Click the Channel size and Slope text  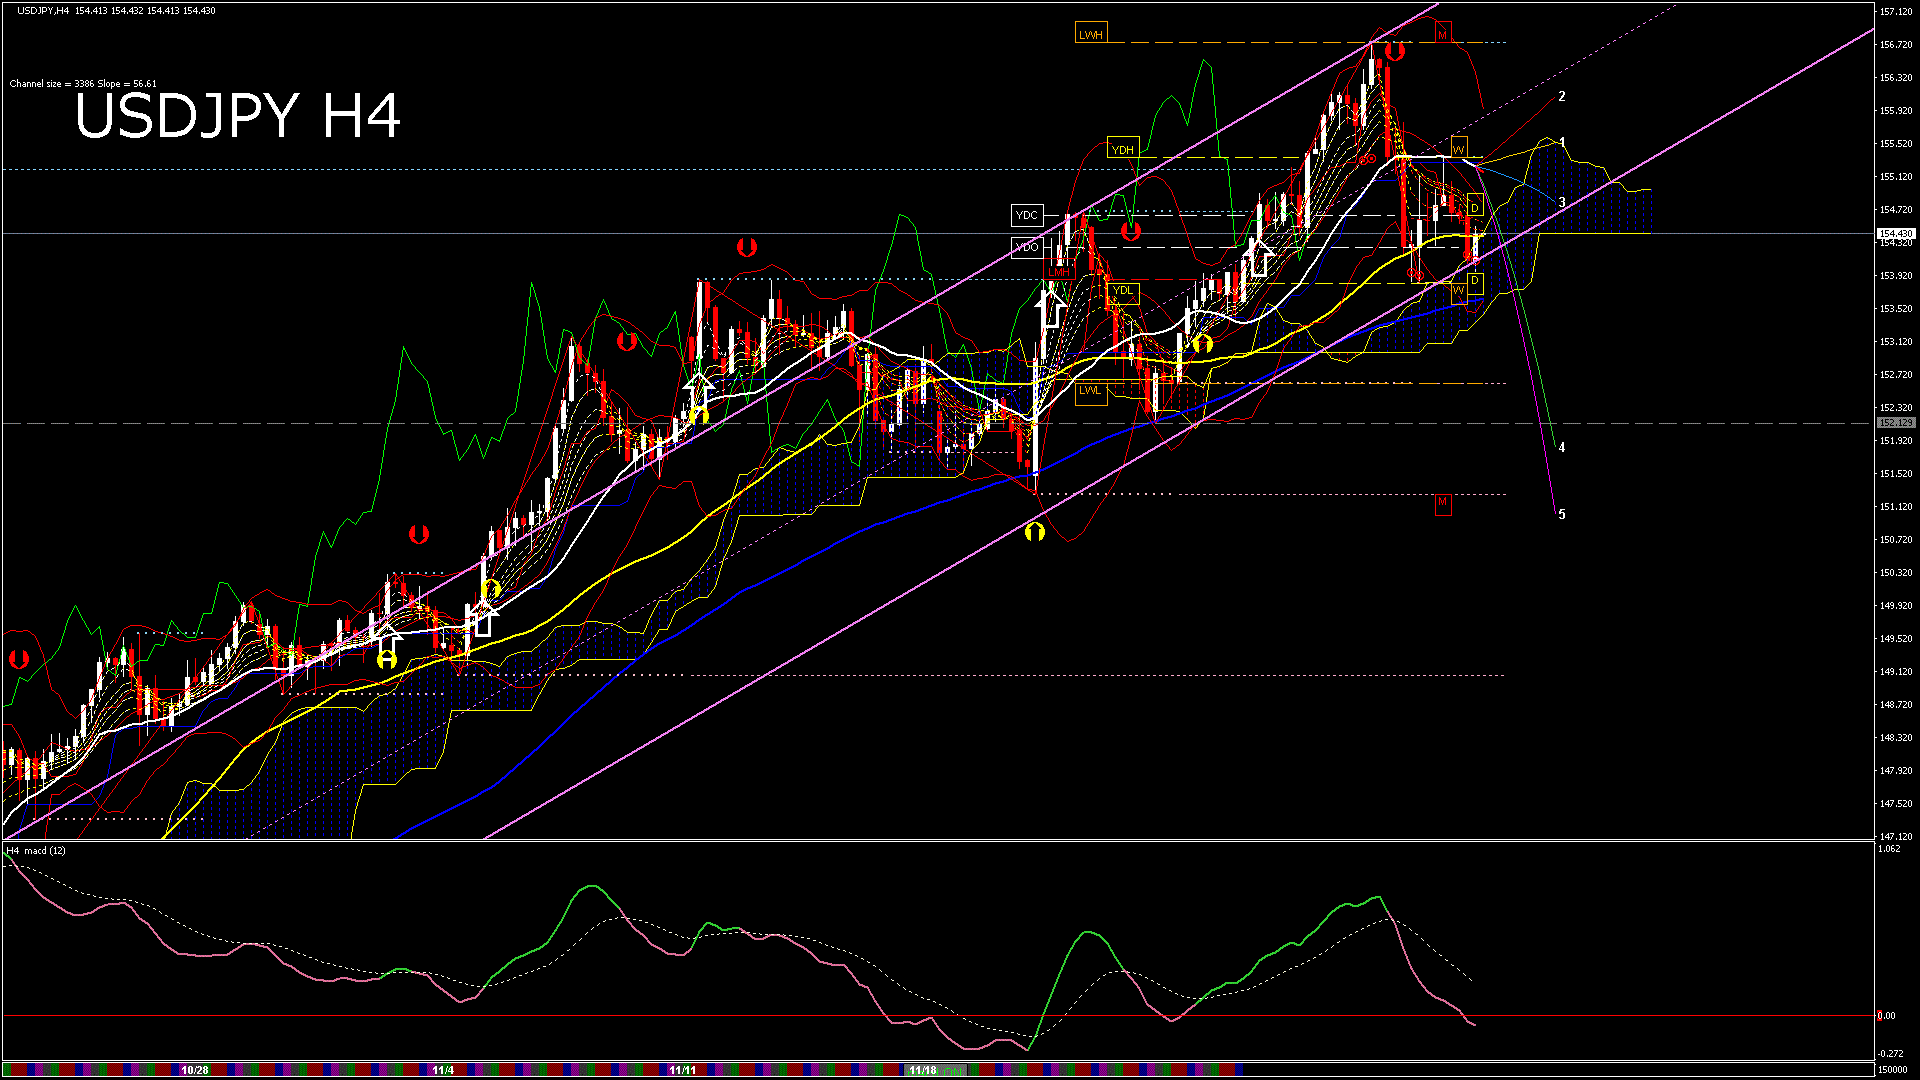pos(83,84)
